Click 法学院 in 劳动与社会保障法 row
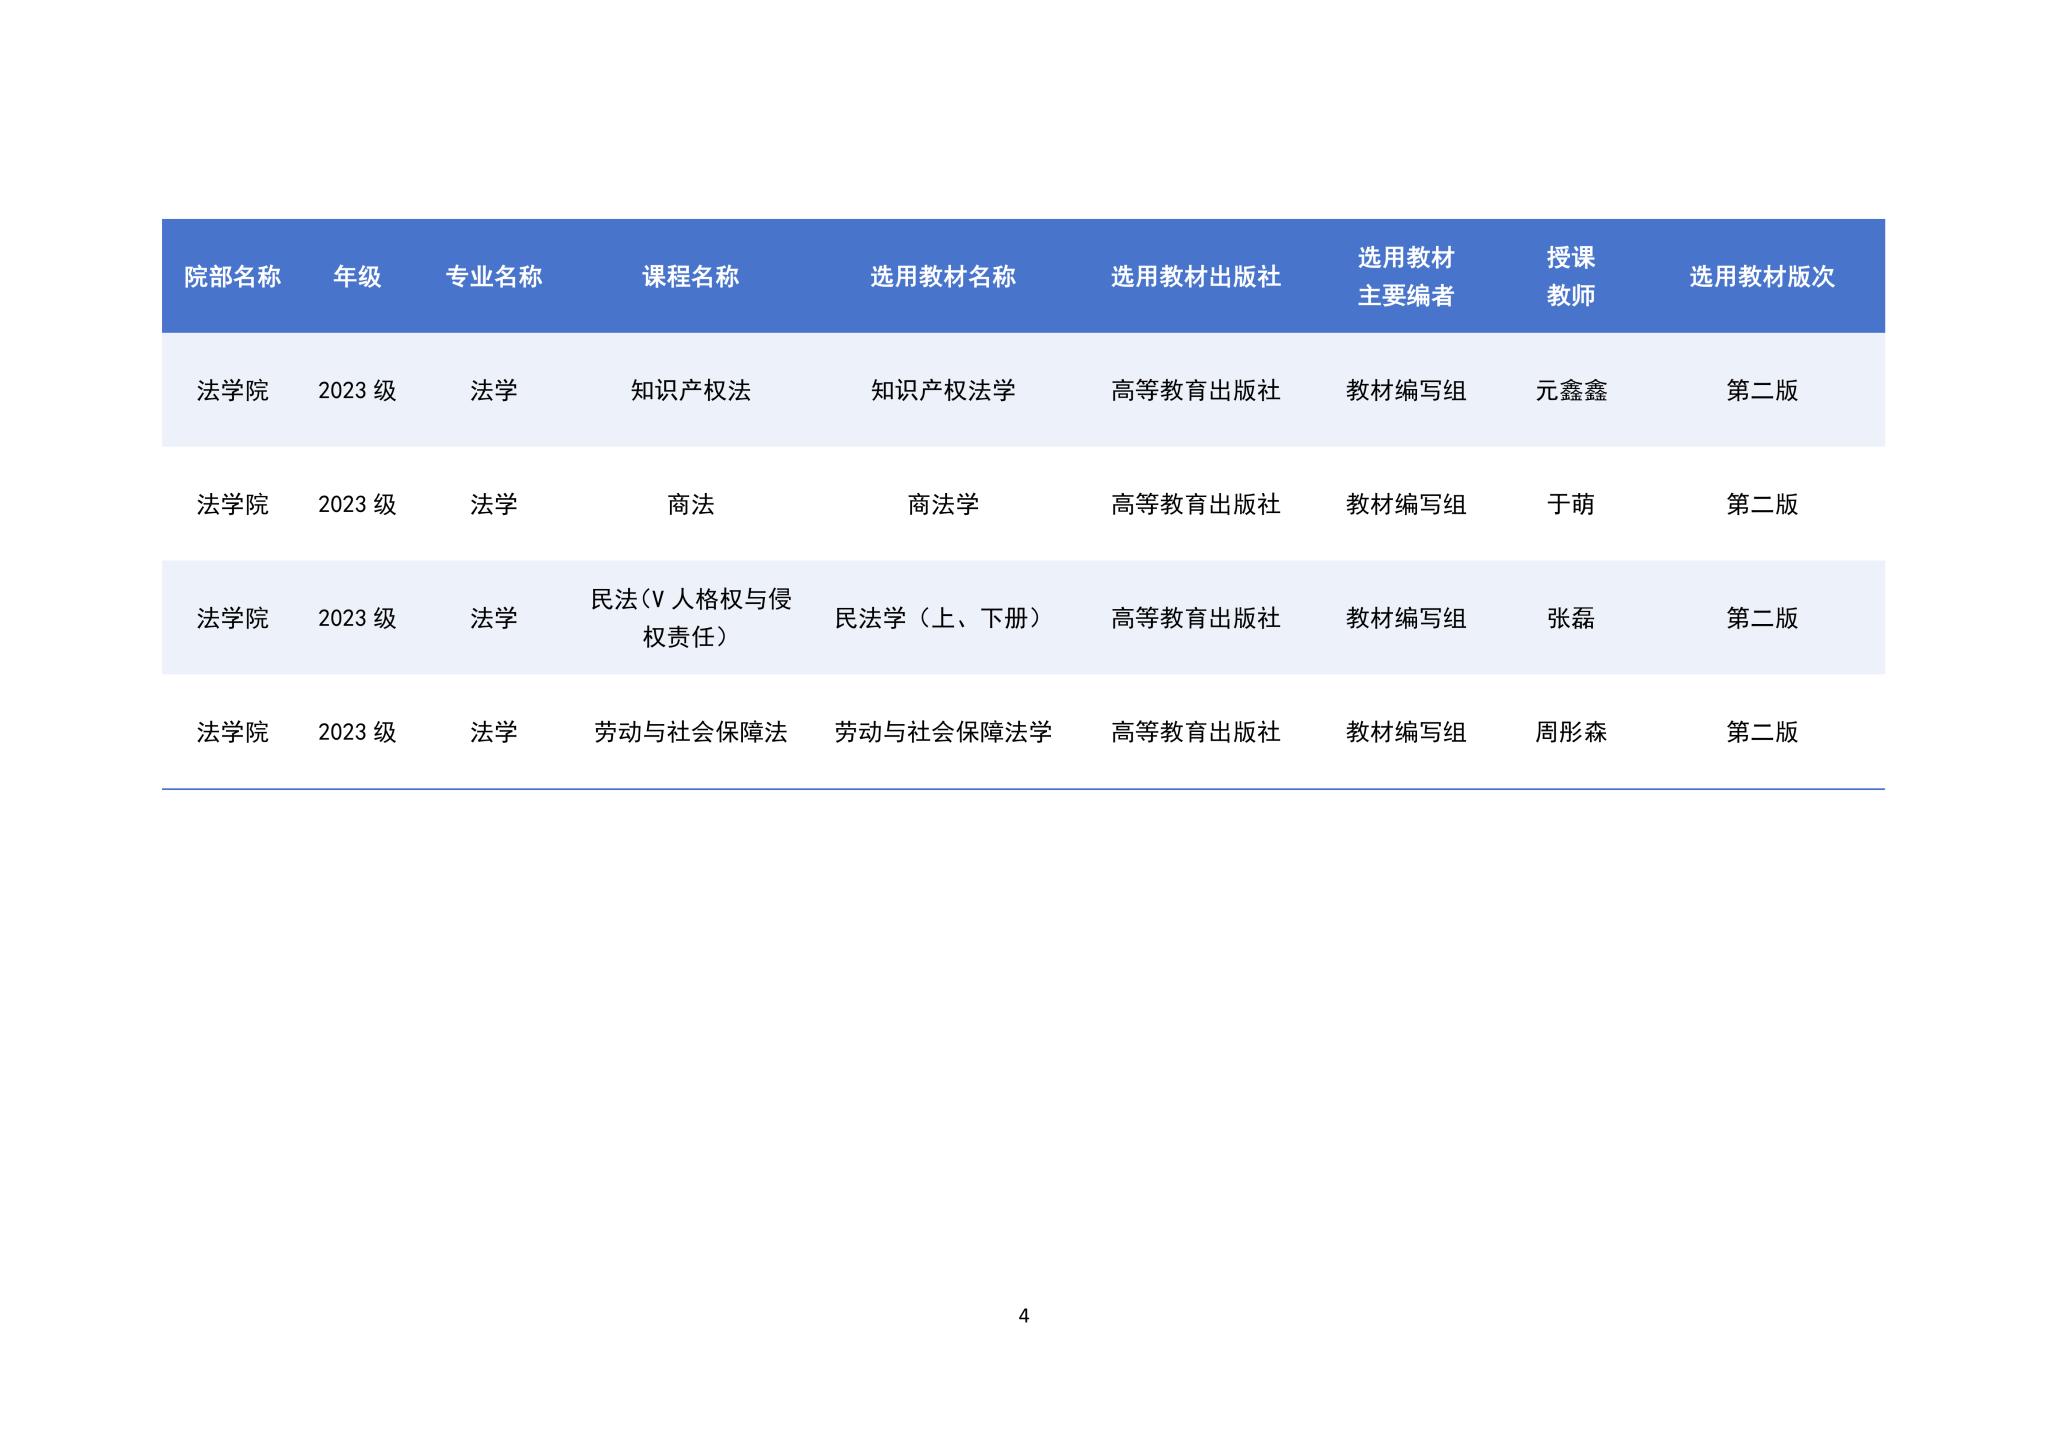2048x1448 pixels. pos(232,733)
